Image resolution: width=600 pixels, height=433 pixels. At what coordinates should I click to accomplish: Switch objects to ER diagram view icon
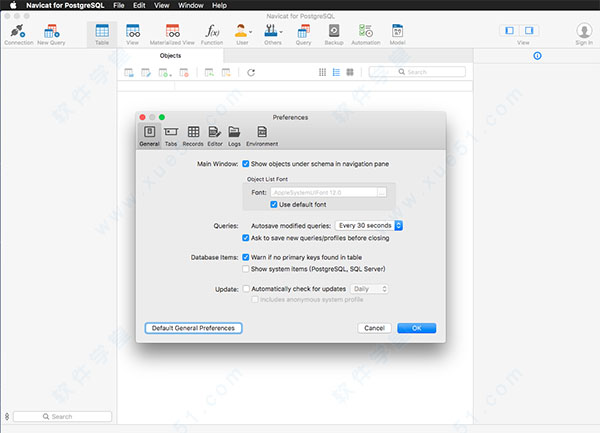pos(350,72)
